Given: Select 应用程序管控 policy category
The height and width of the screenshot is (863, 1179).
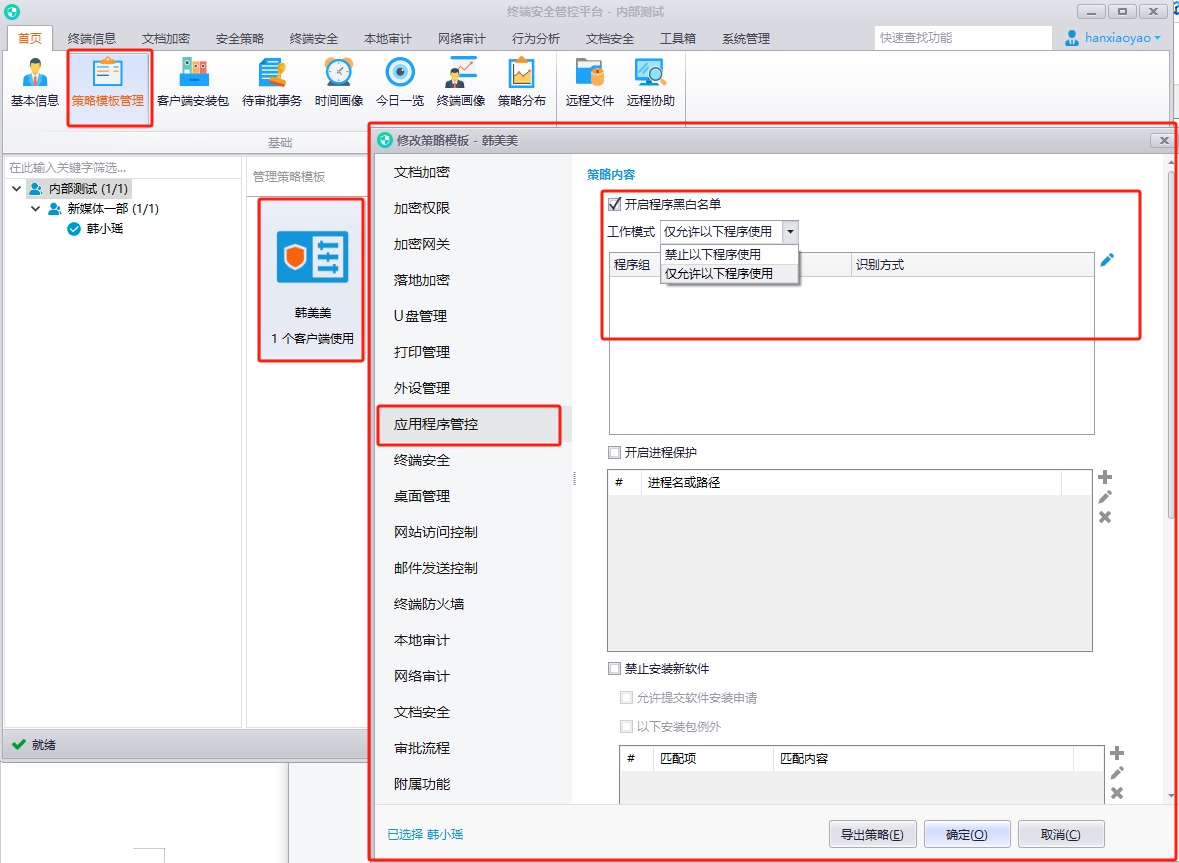Looking at the screenshot, I should [x=474, y=425].
